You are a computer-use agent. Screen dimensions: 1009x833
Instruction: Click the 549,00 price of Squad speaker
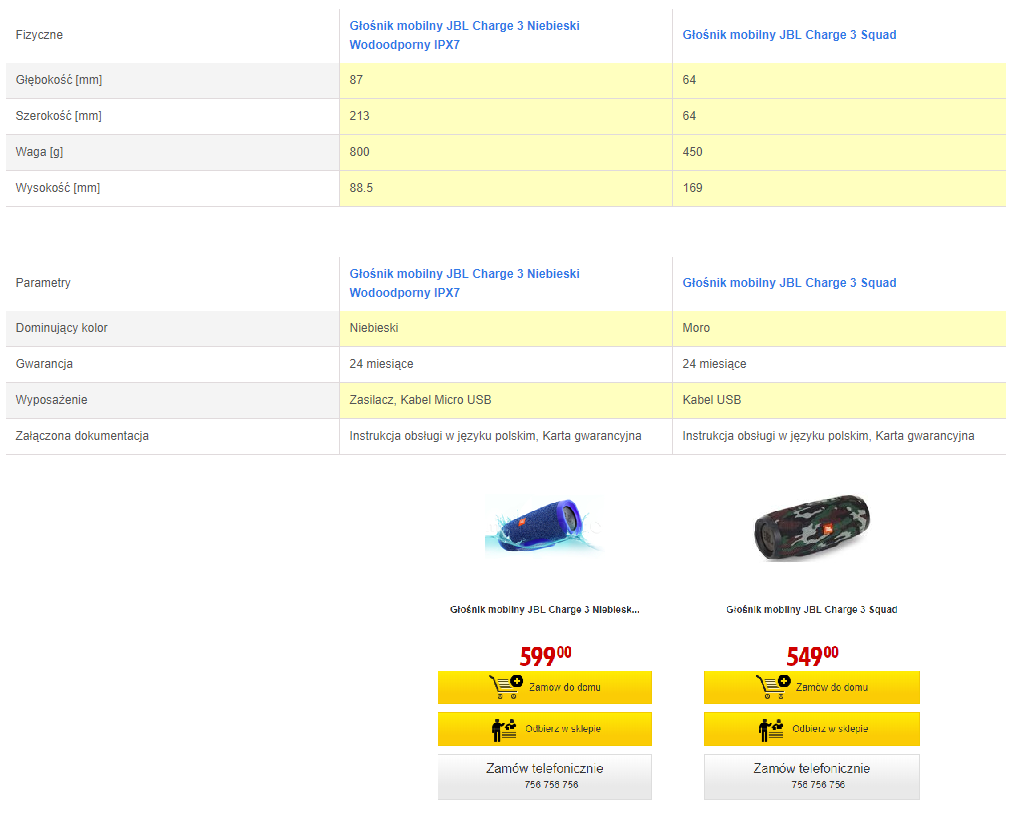[812, 656]
